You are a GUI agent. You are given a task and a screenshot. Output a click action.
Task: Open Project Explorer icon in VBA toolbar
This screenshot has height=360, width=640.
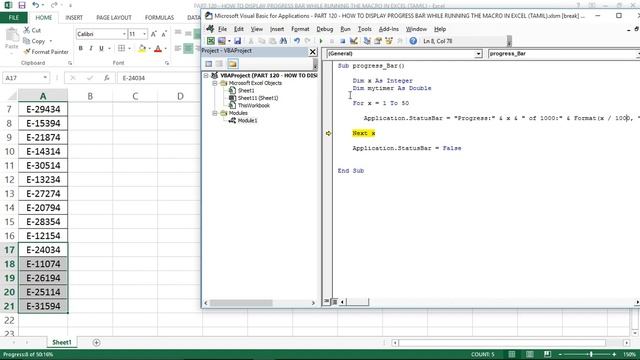[367, 41]
